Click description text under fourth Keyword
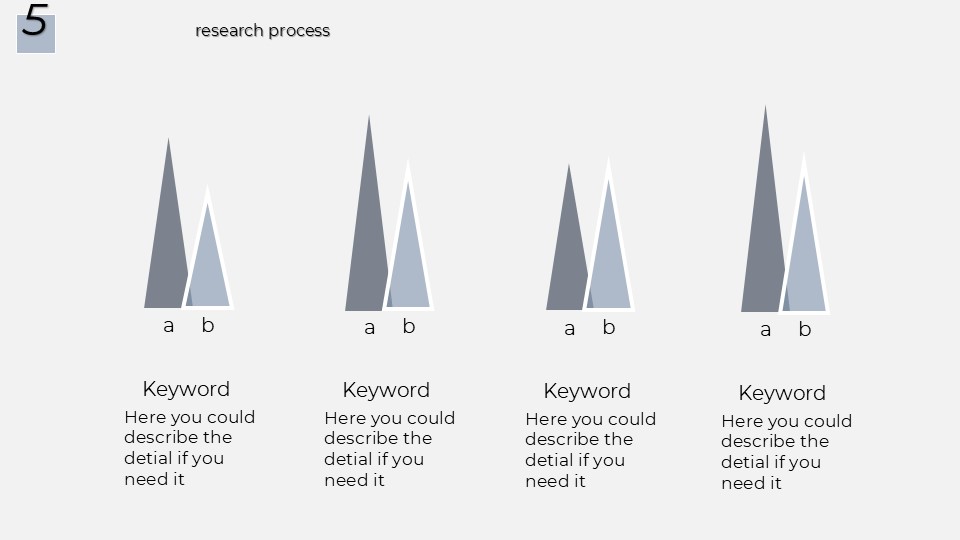Screen dimensions: 960x540 pos(786,452)
